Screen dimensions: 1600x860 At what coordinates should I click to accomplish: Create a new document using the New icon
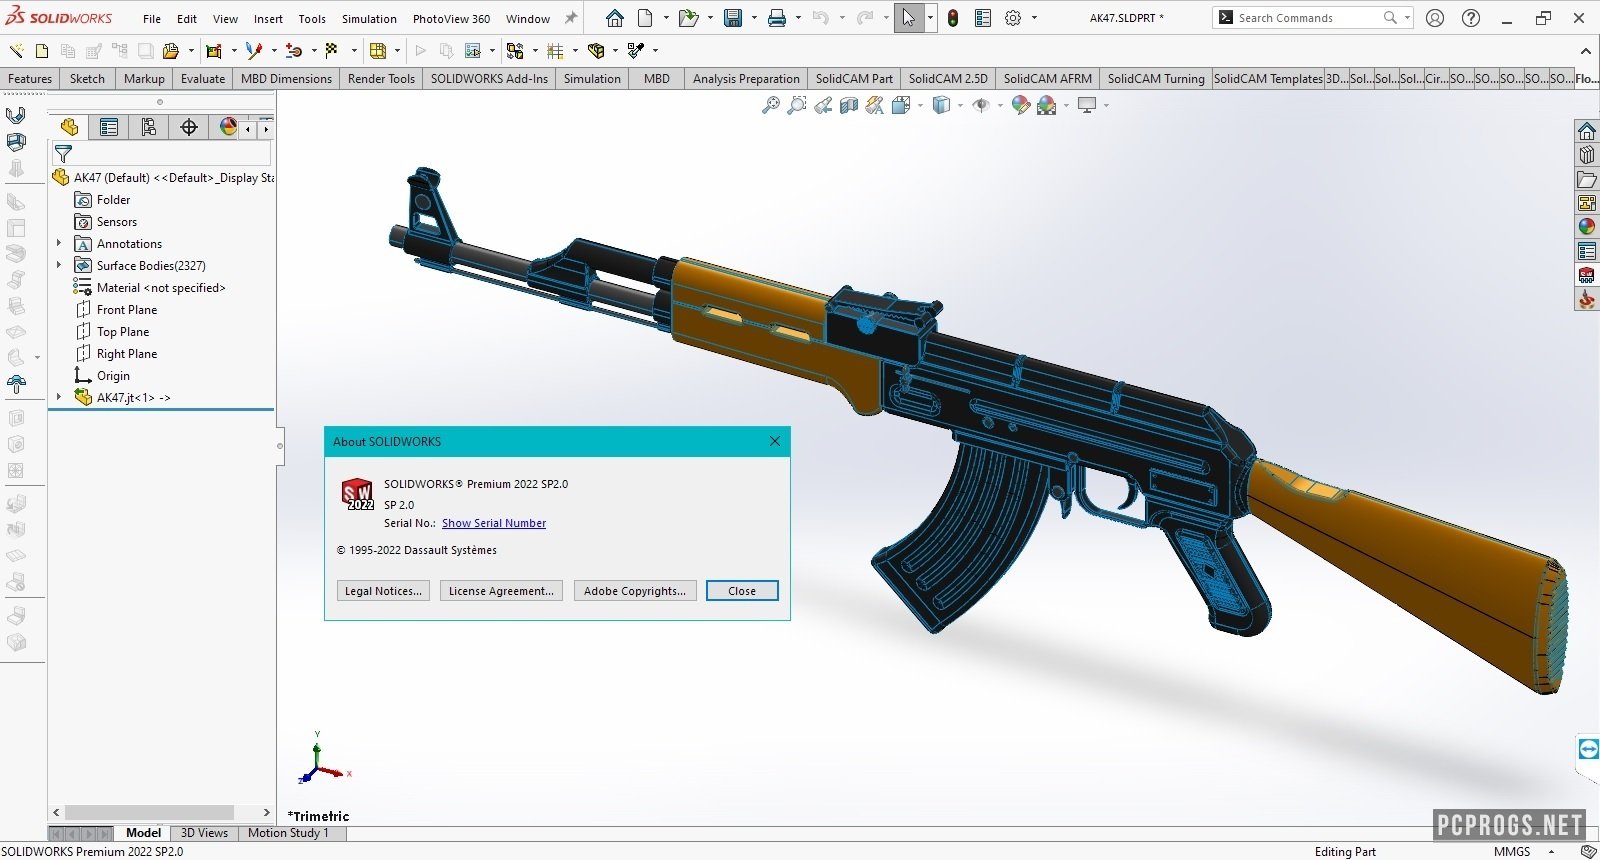[x=645, y=18]
